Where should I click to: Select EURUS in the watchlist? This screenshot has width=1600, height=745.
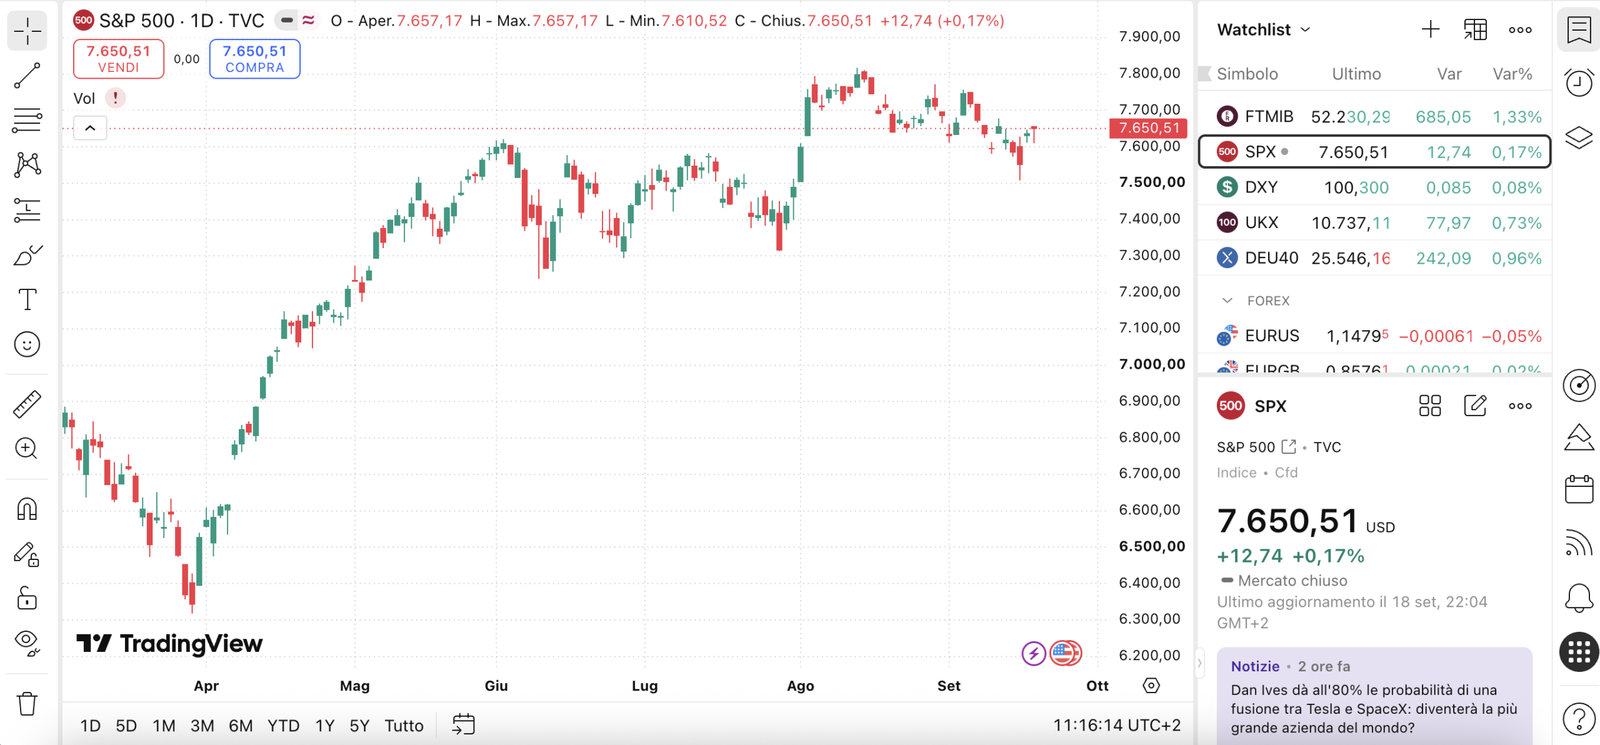coord(1375,336)
